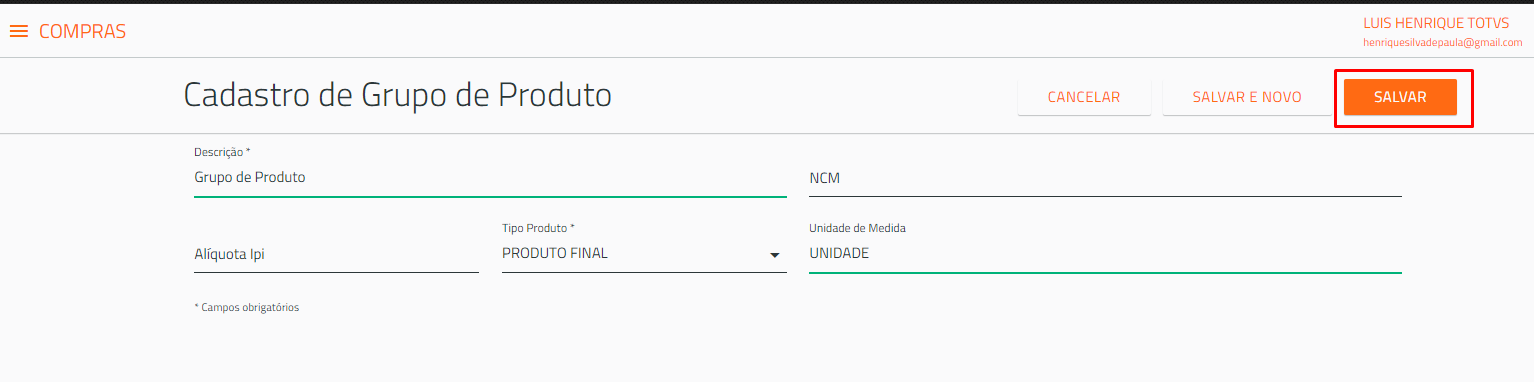Click the Grupo de Produto text value
The height and width of the screenshot is (382, 1534).
(249, 177)
